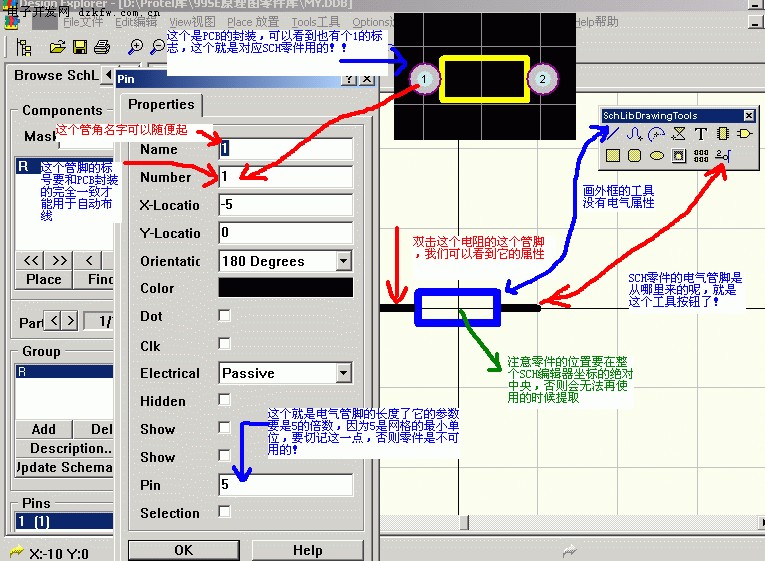The width and height of the screenshot is (765, 561).
Task: Switch to the Properties tab
Action: tap(161, 104)
